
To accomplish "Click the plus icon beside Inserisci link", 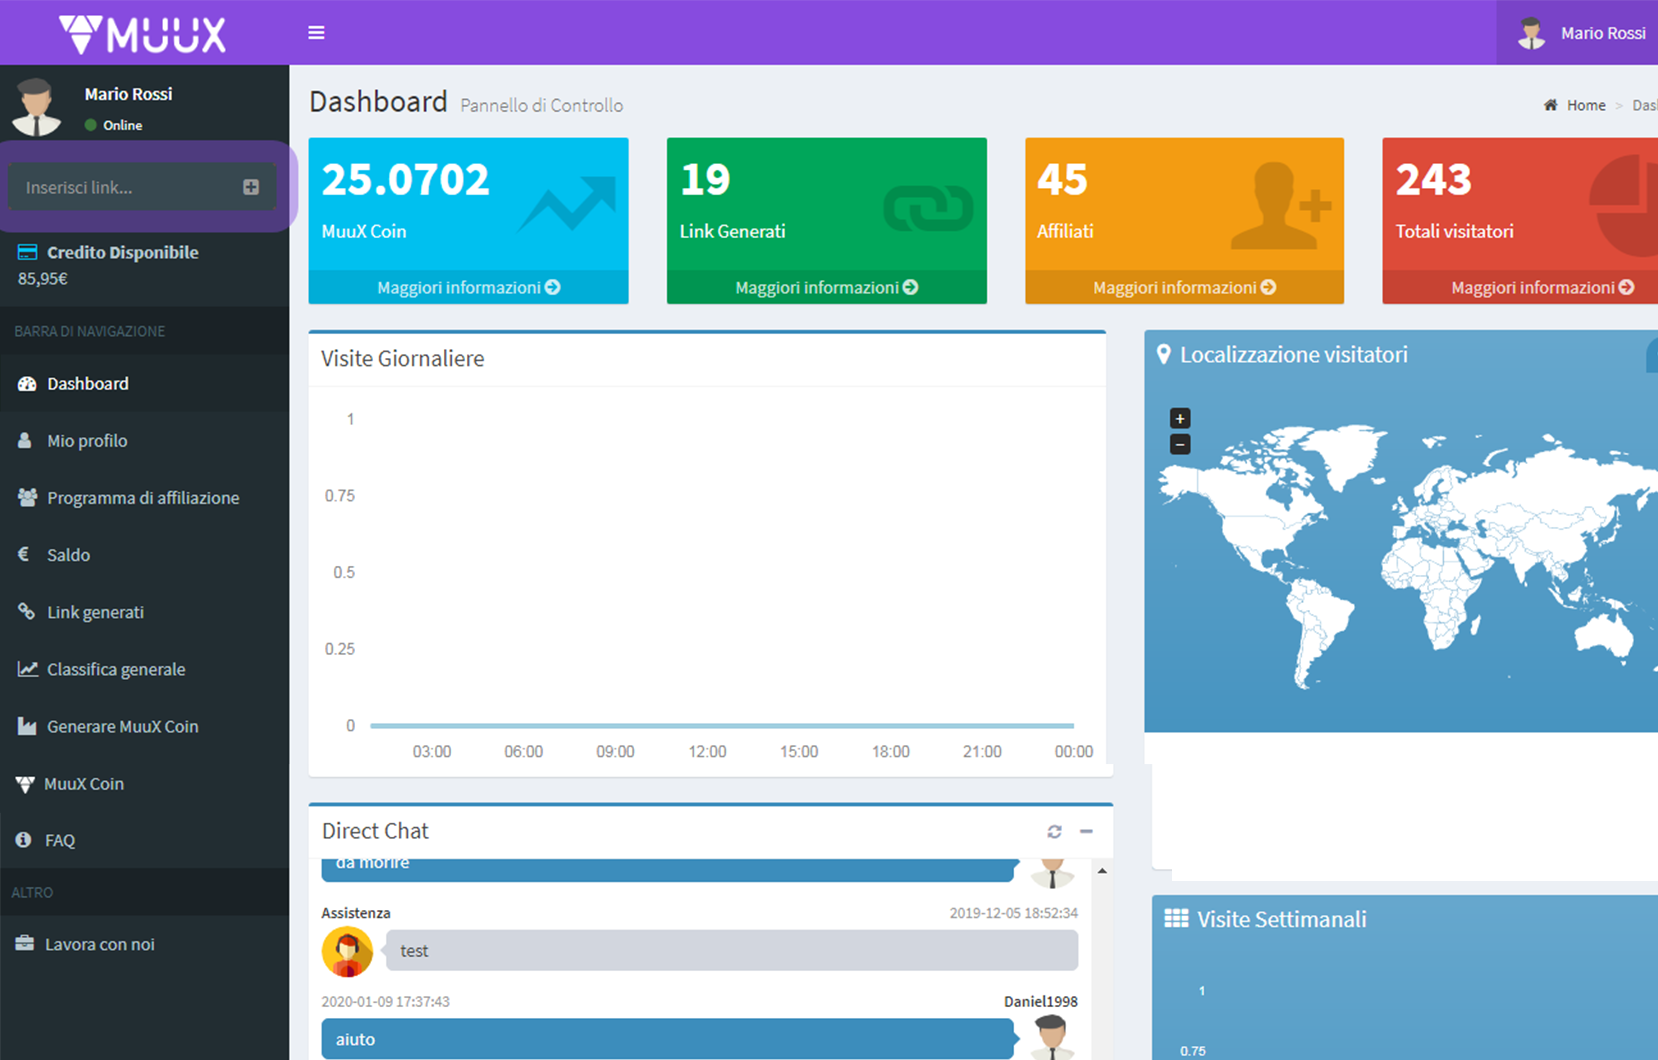I will click(x=251, y=187).
